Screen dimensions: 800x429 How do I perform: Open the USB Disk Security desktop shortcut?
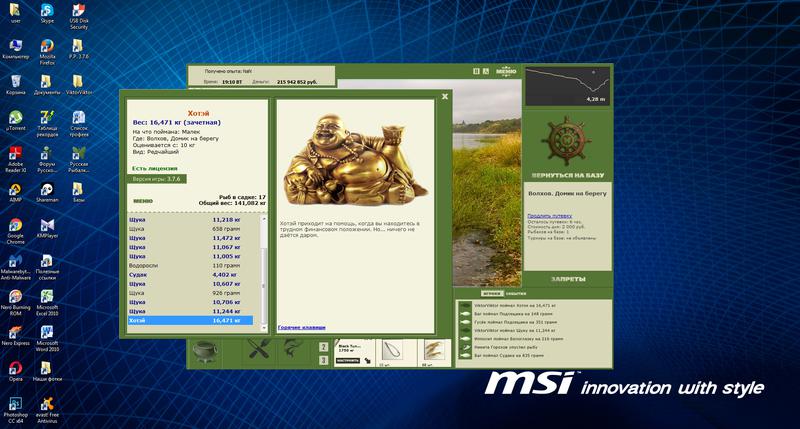click(79, 16)
